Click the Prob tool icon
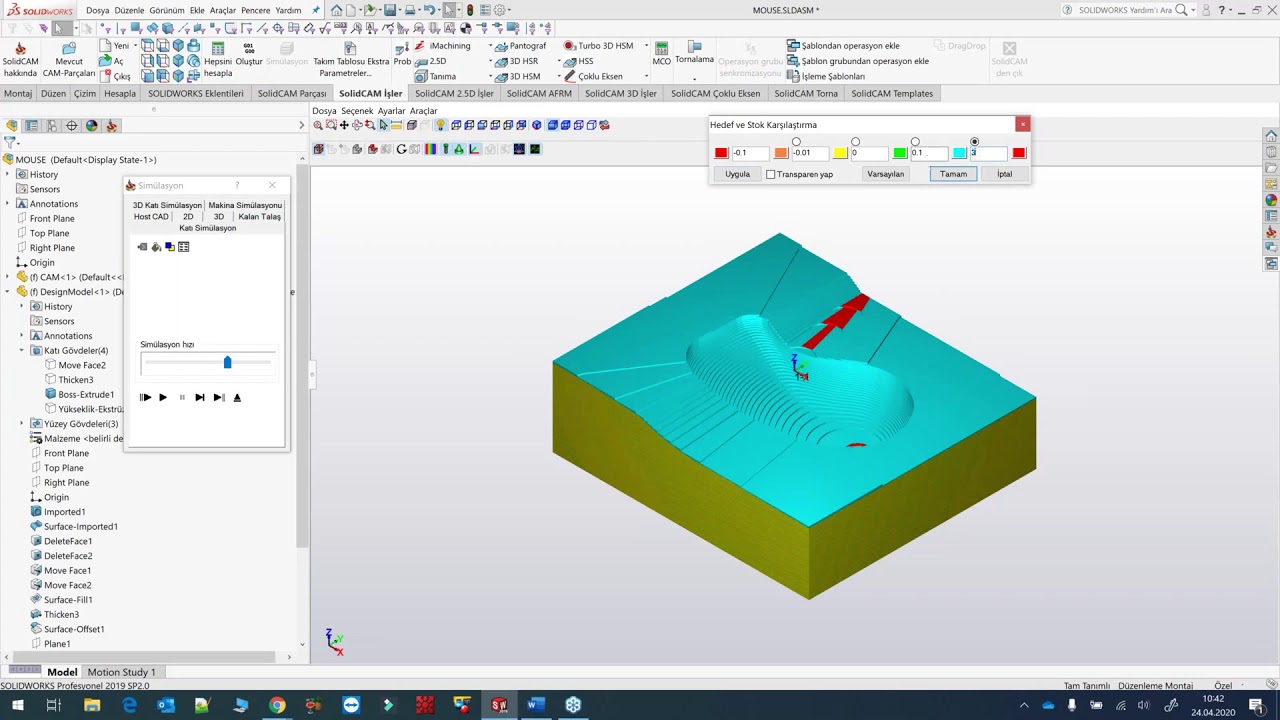Screen dimensions: 1280x720 point(402,48)
